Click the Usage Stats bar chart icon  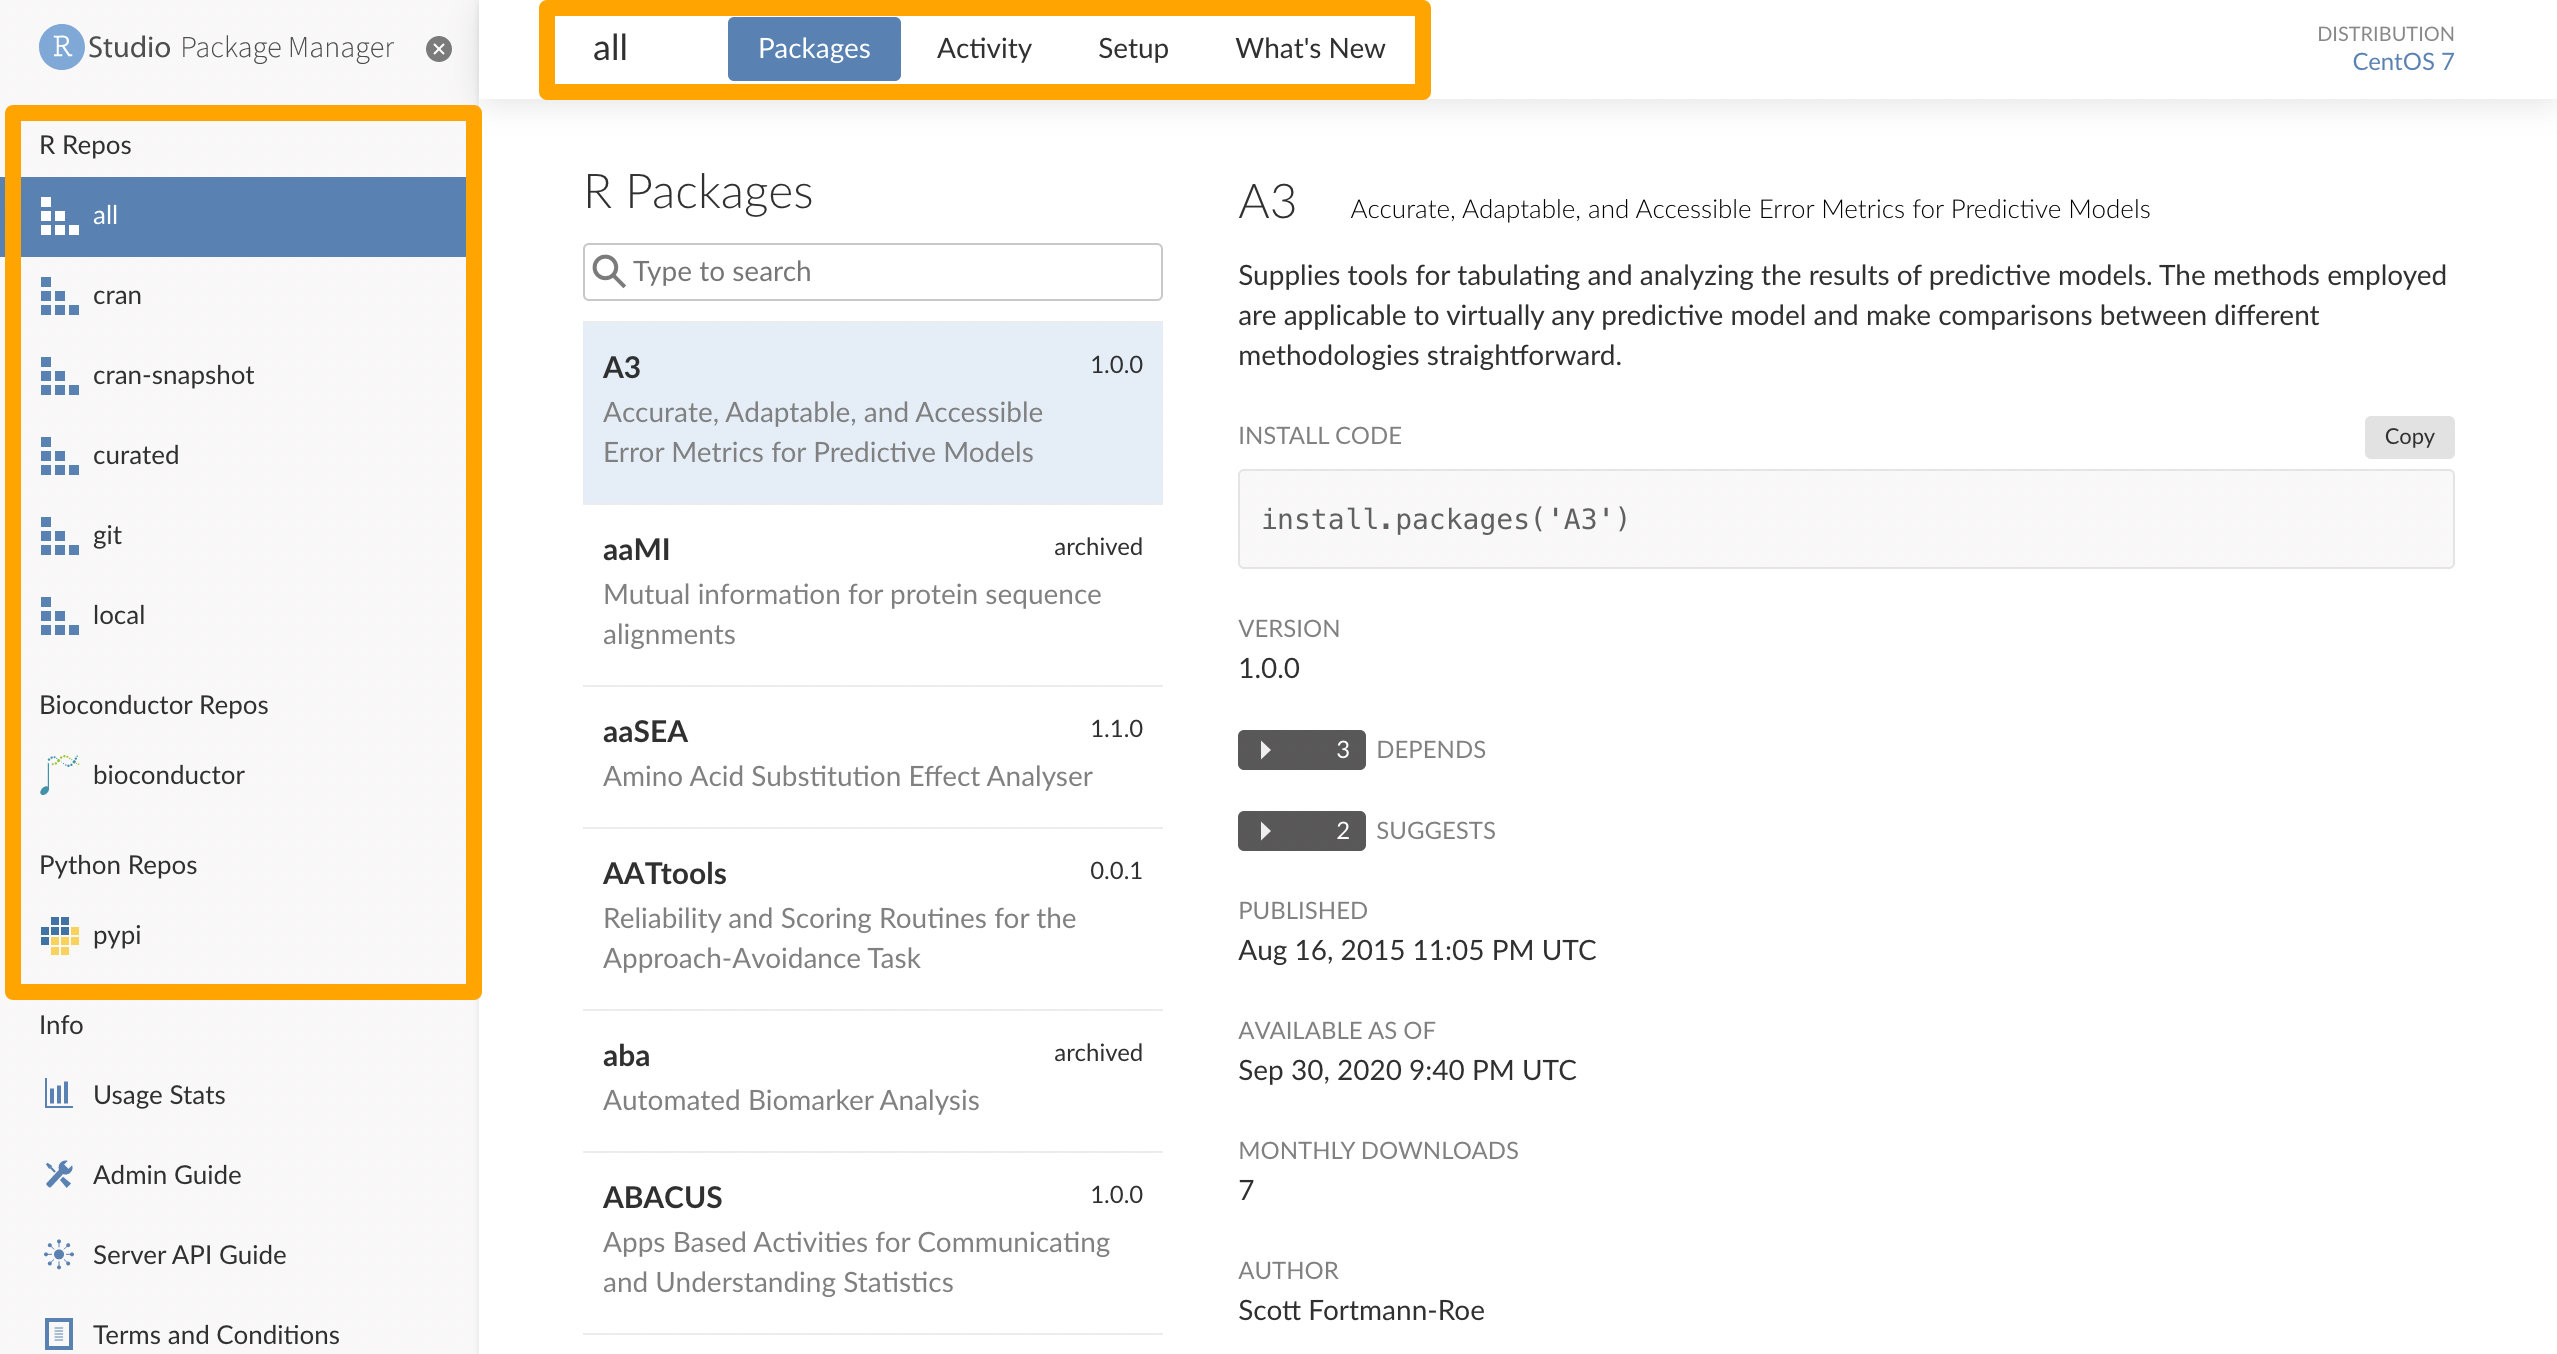click(x=59, y=1094)
